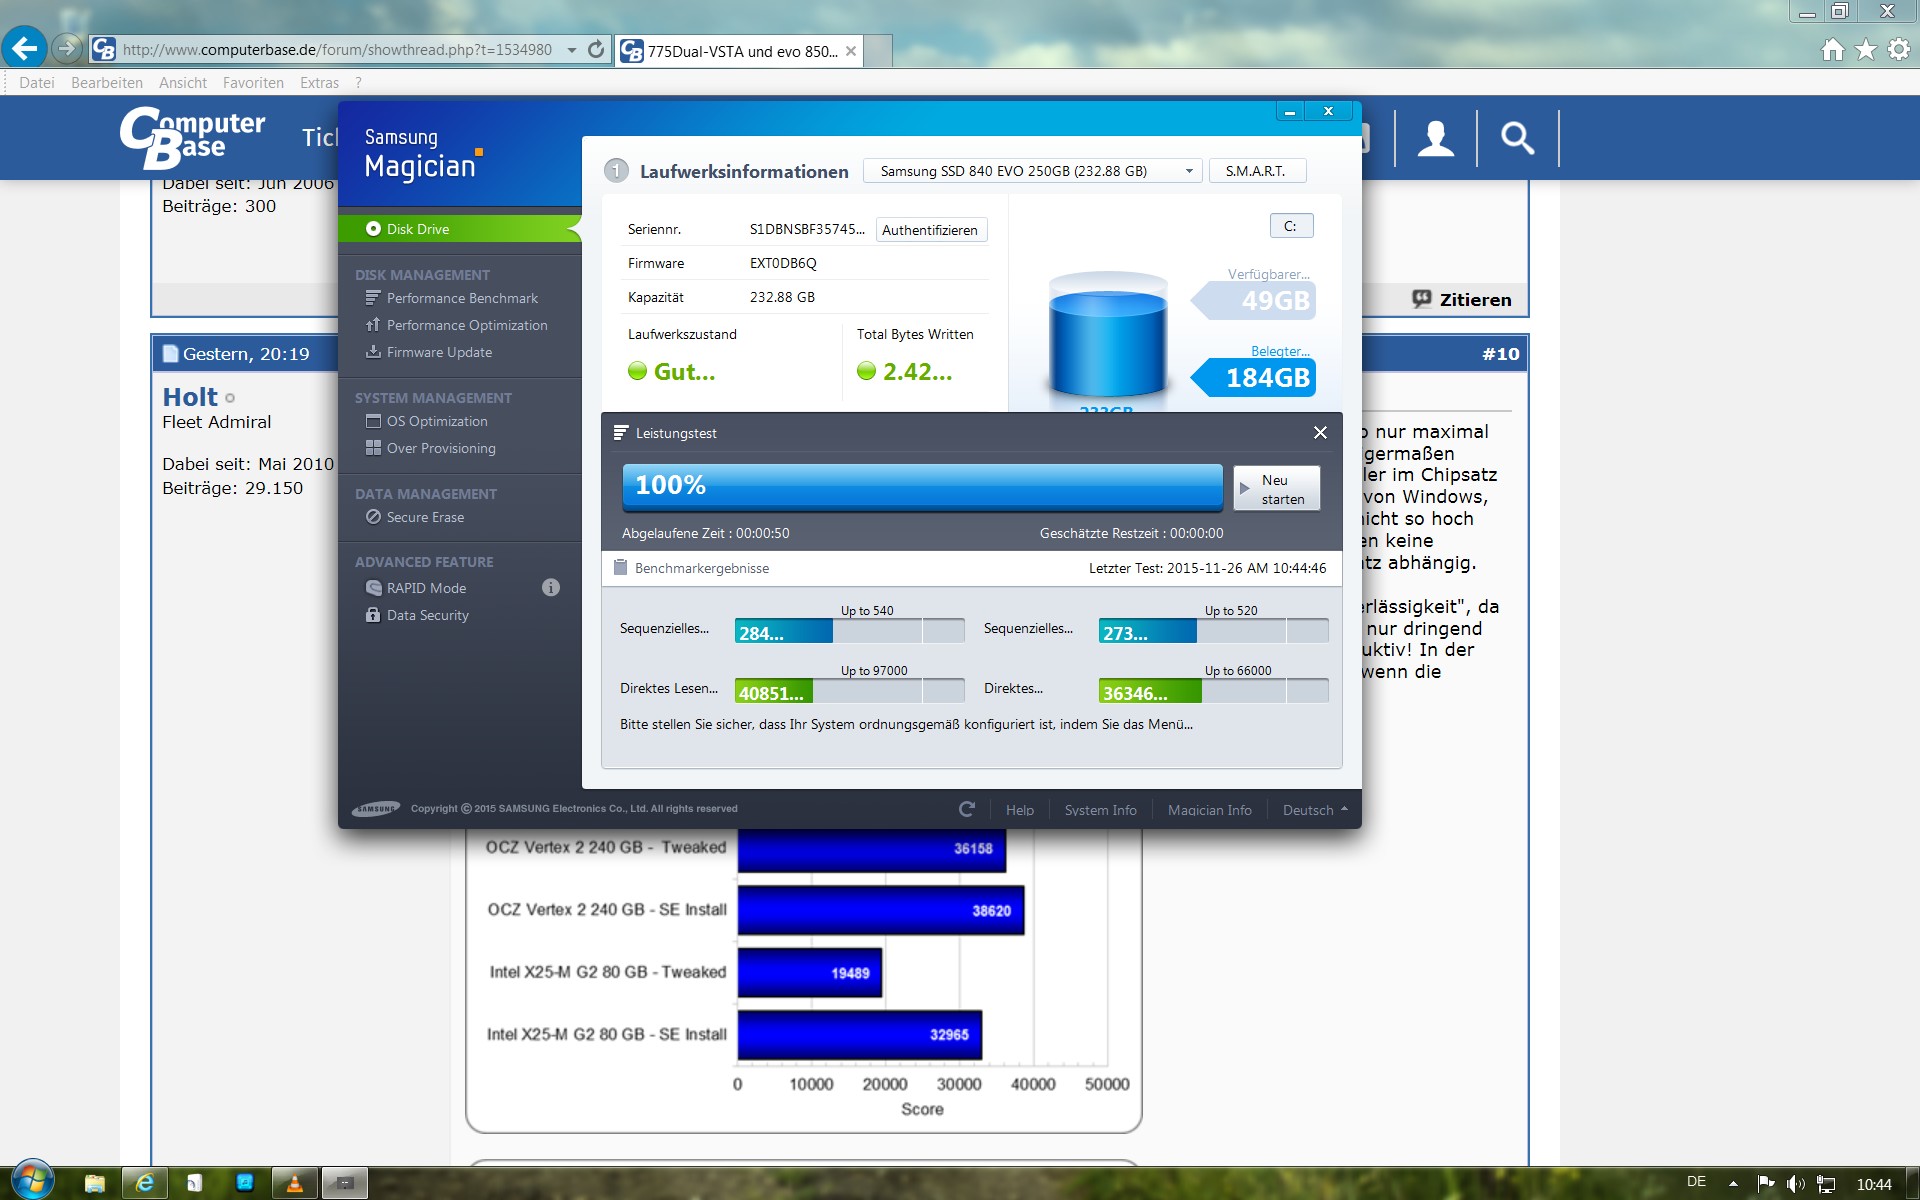Open the Over Provisioning page
Screen dimensions: 1920x1200
[440, 448]
